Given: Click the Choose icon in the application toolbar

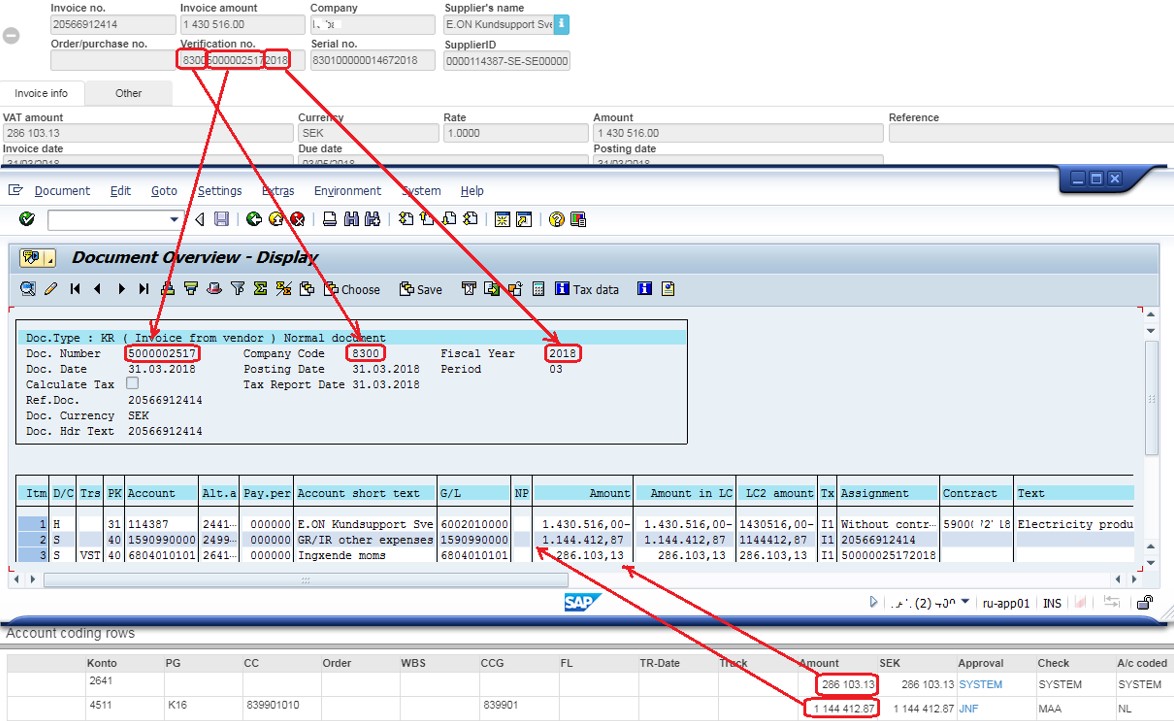Looking at the screenshot, I should pos(352,289).
